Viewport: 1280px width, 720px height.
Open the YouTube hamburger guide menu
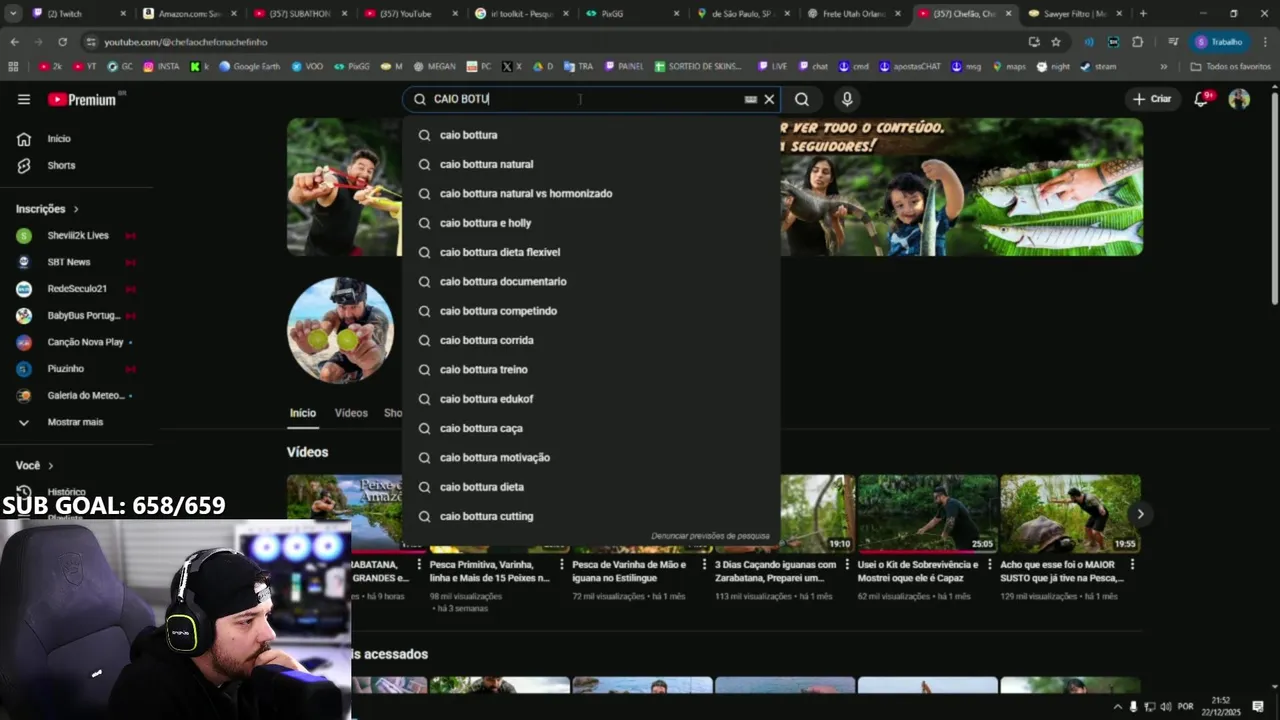(24, 99)
